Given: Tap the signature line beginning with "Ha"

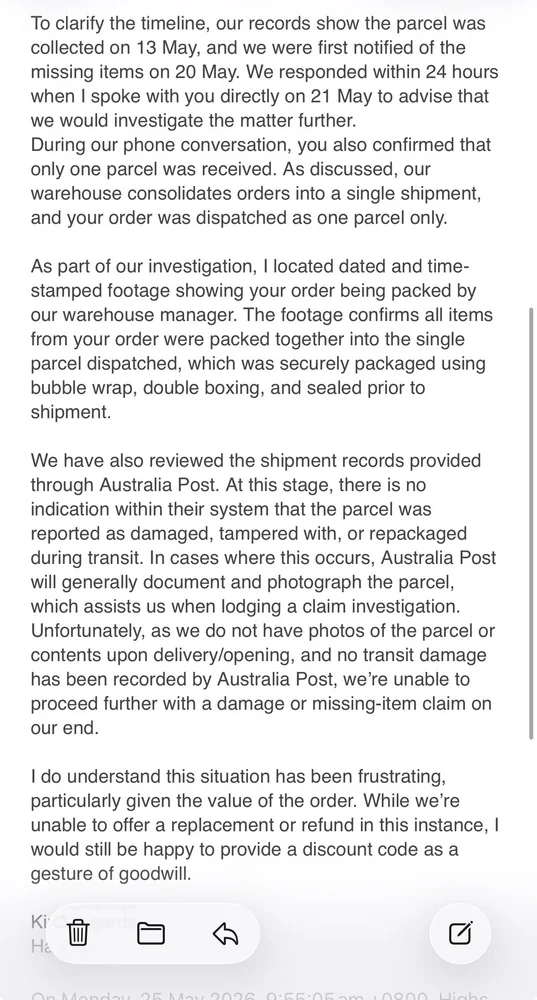Looking at the screenshot, I should 38,946.
